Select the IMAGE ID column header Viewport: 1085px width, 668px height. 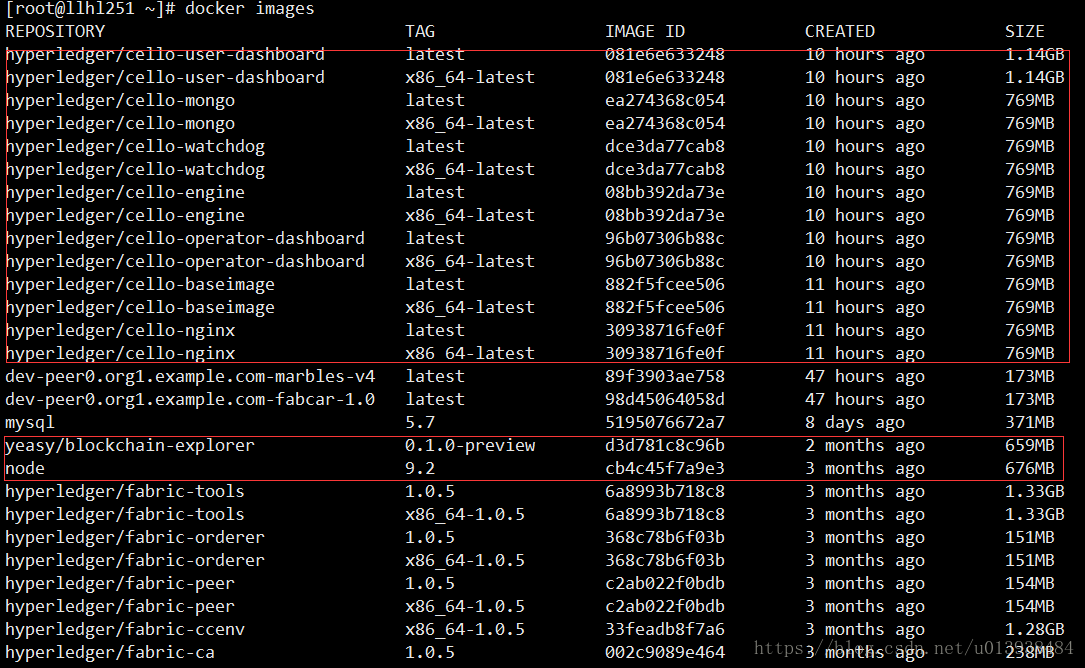[x=645, y=31]
